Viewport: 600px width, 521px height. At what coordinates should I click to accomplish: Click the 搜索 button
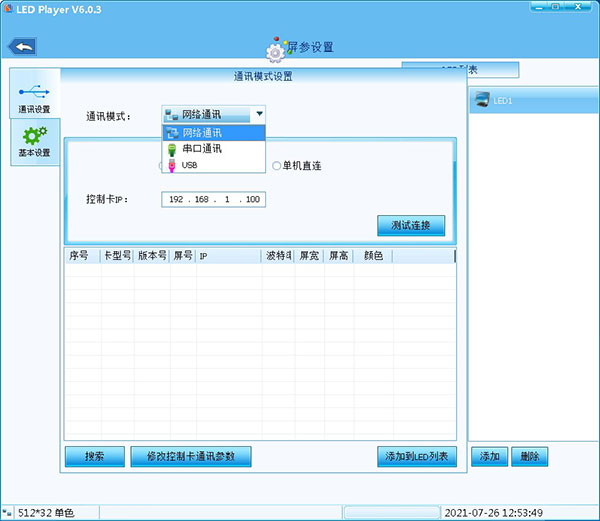[94, 456]
